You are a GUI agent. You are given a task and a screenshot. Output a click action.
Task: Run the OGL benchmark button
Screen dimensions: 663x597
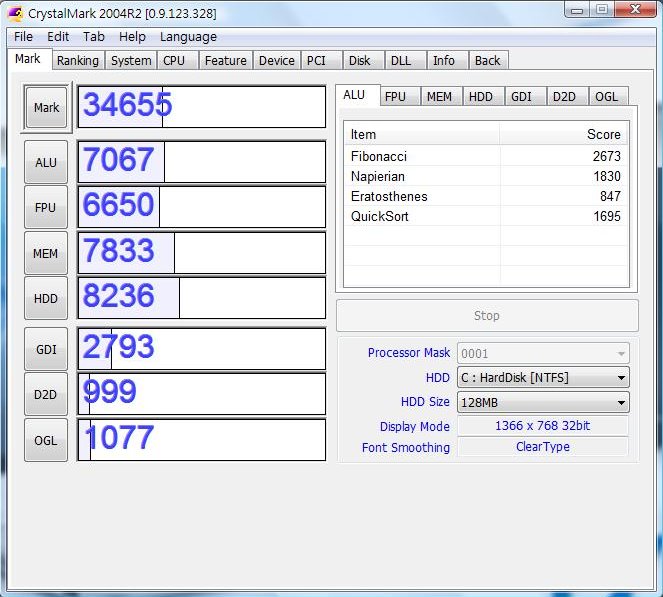46,440
